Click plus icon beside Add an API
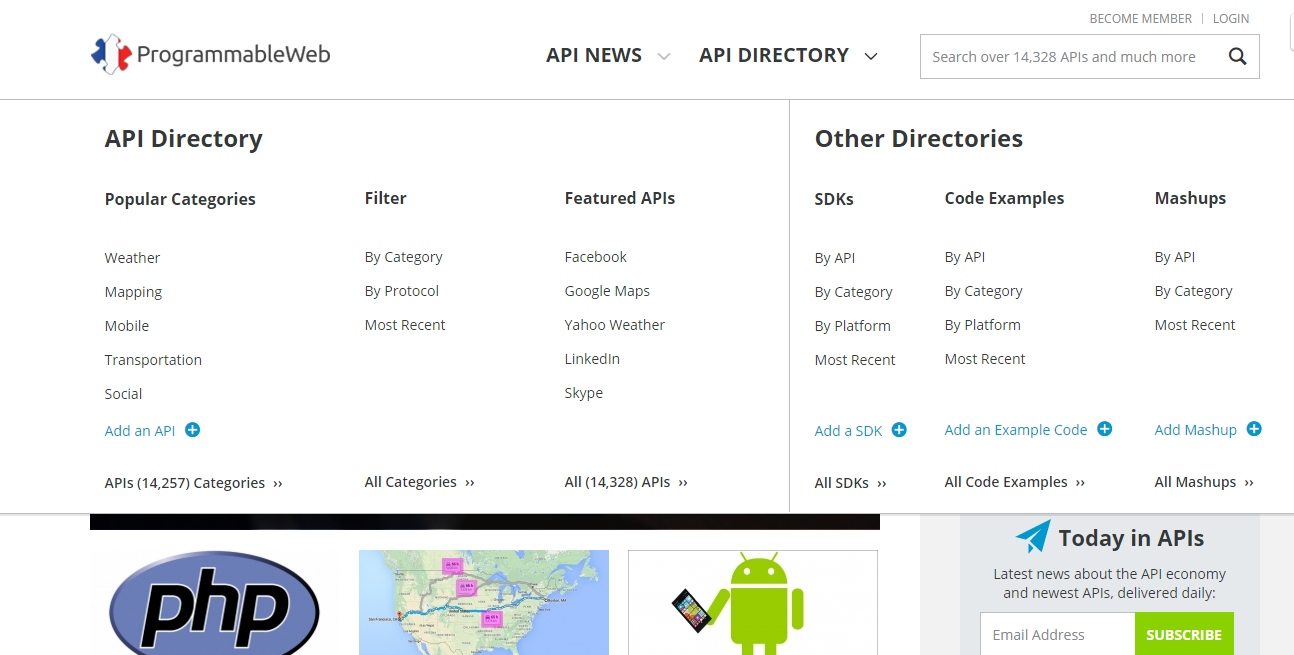1294x655 pixels. tap(193, 430)
